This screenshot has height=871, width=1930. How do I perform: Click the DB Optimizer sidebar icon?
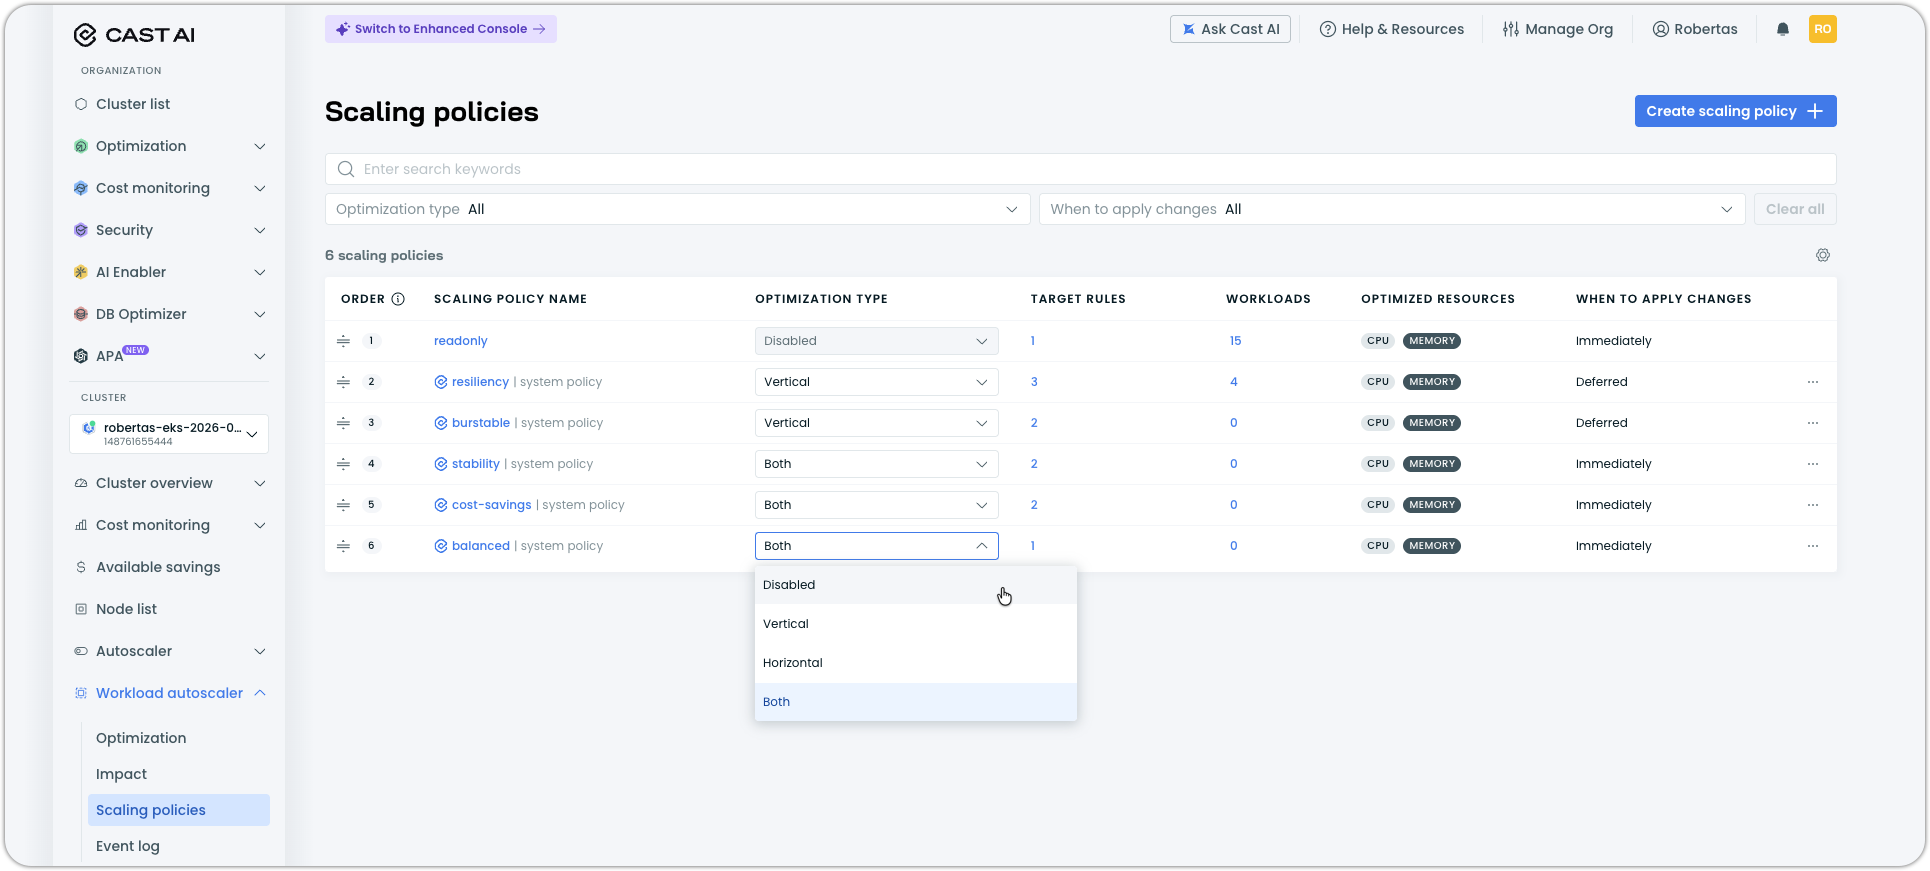coord(81,314)
